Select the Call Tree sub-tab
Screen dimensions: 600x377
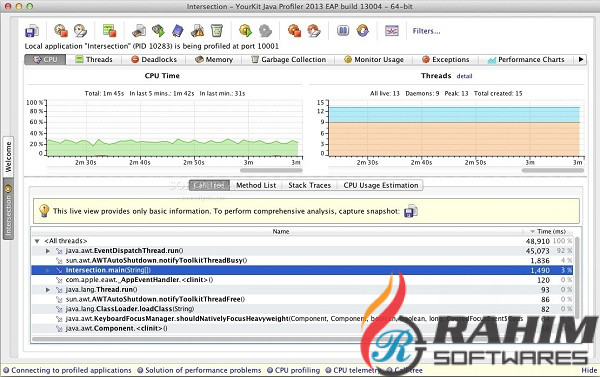pos(209,185)
